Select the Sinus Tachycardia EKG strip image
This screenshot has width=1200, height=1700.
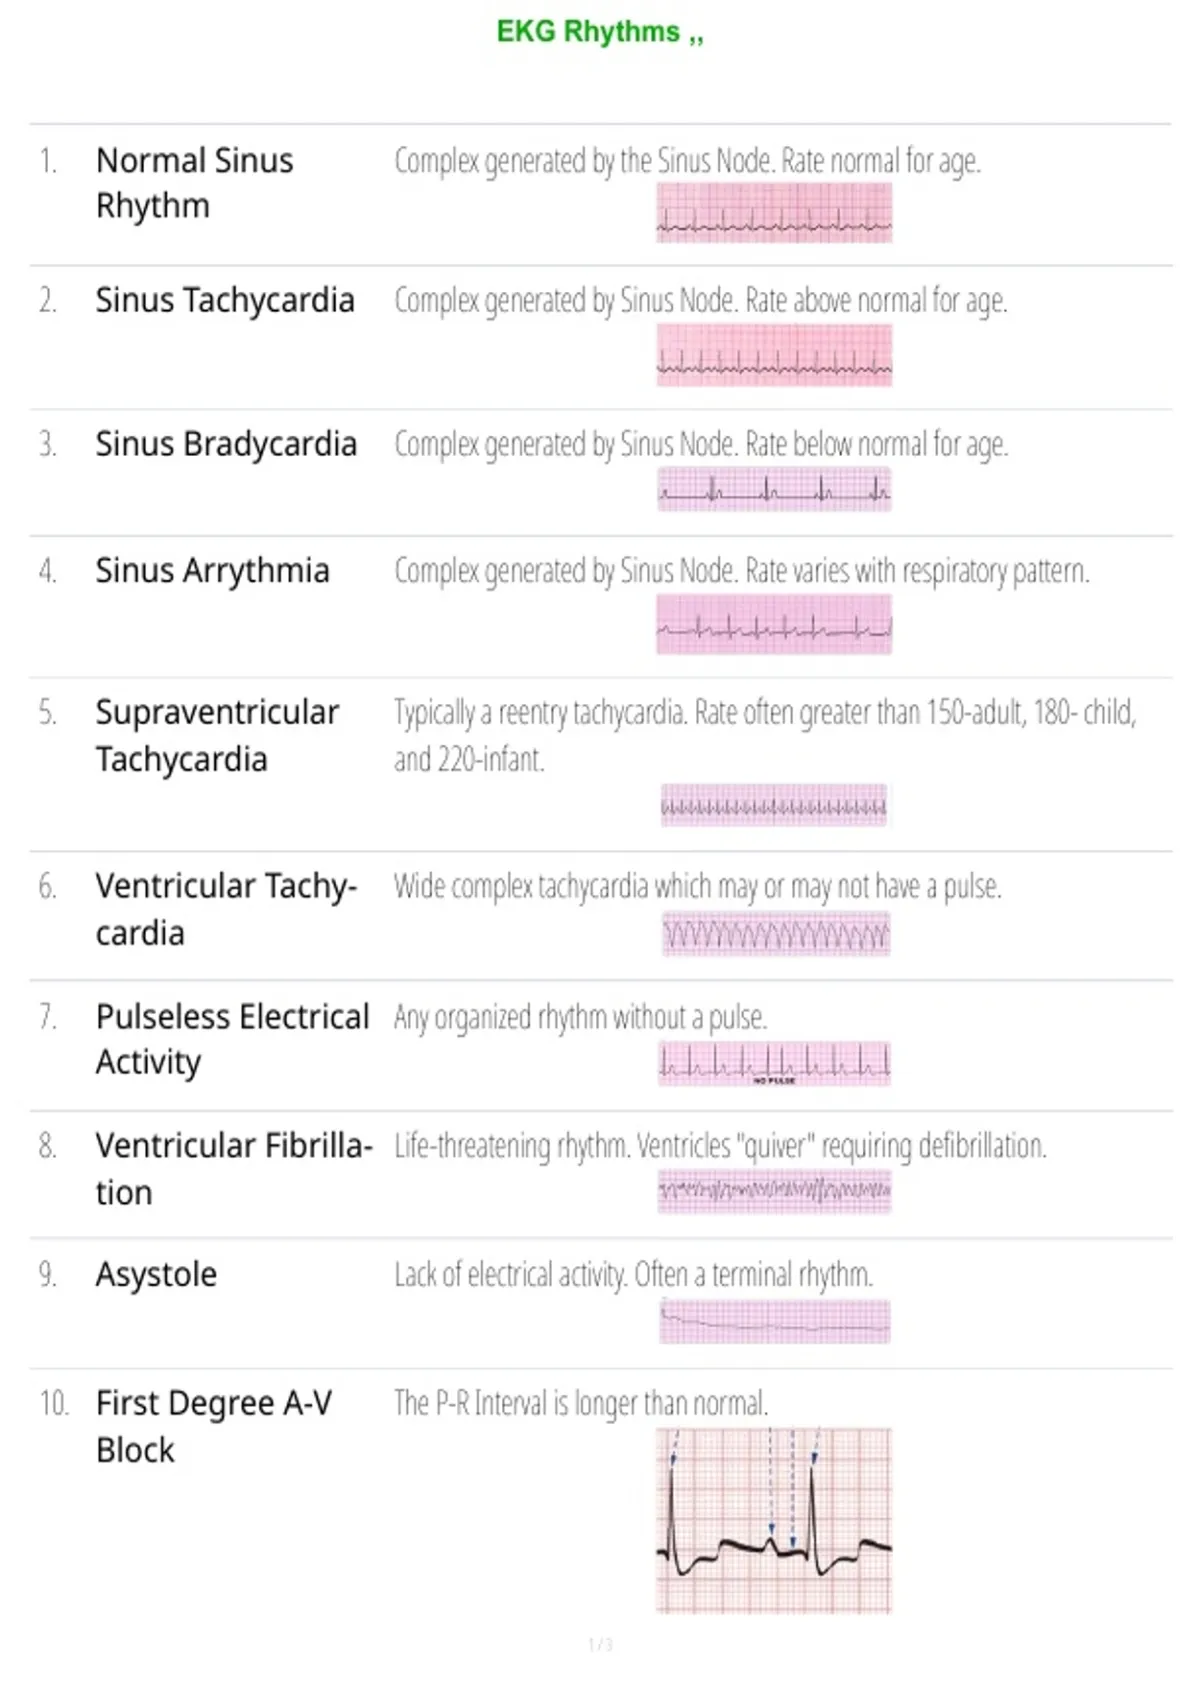pos(774,356)
